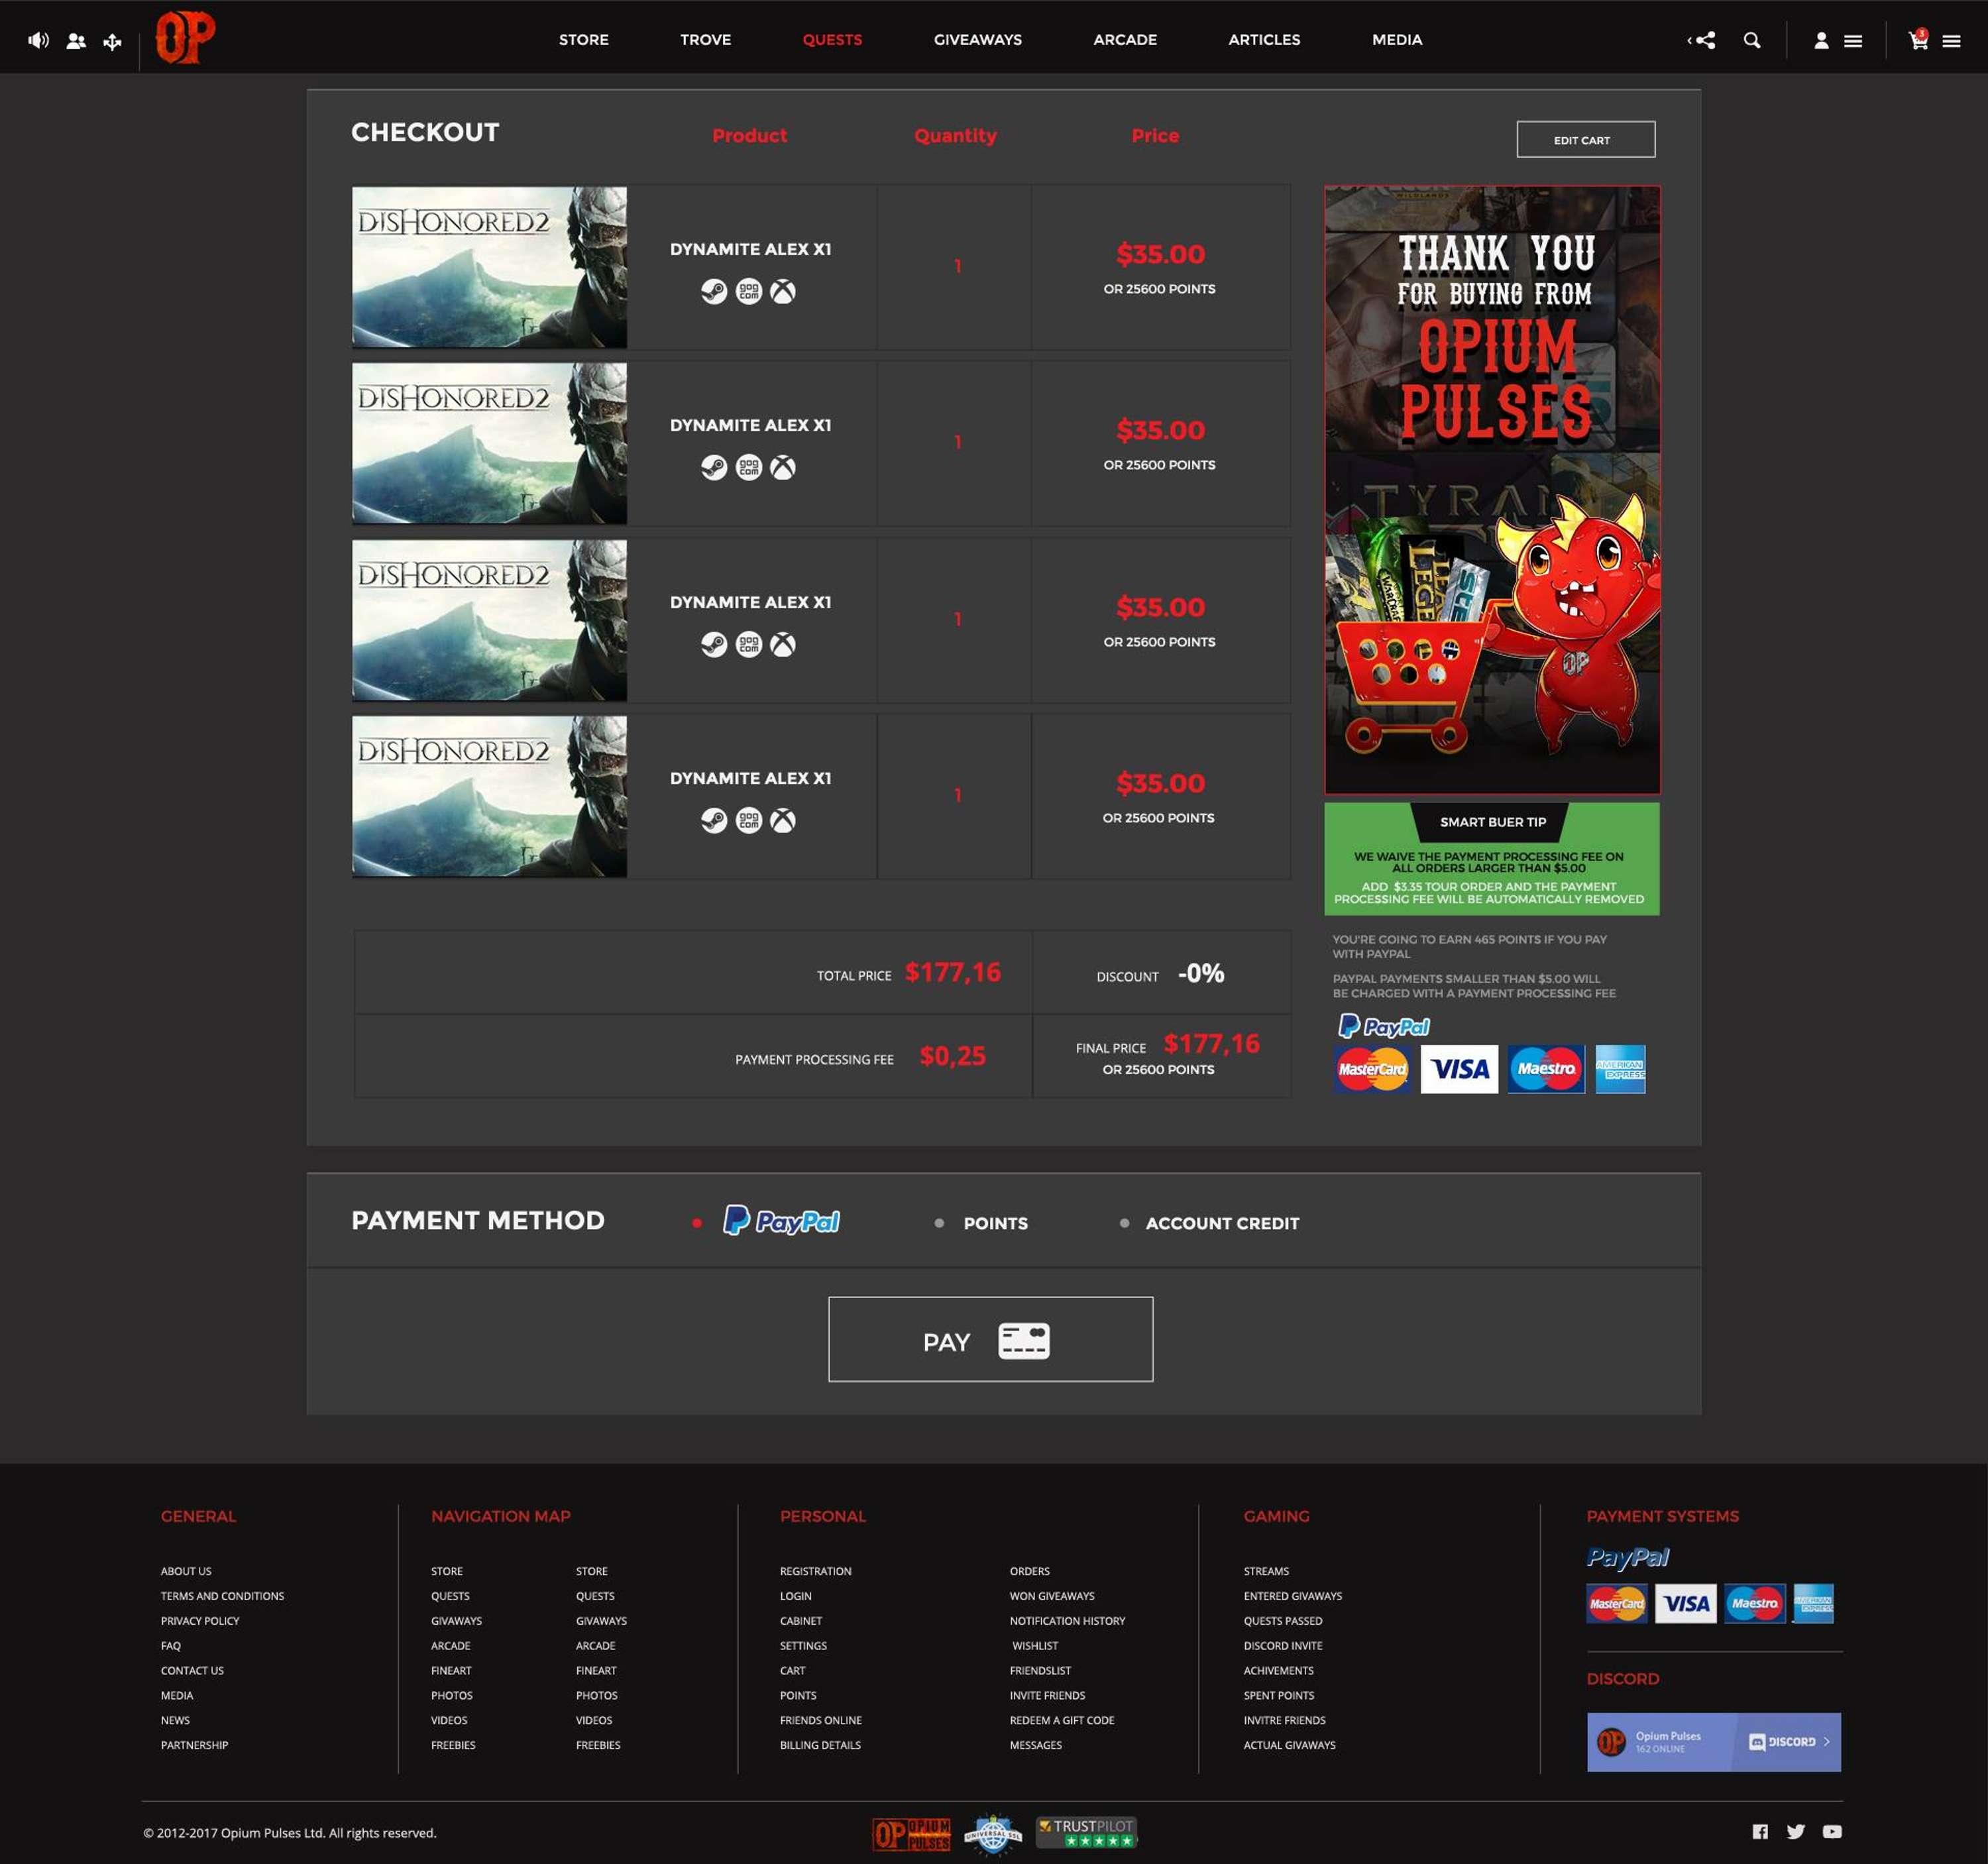
Task: Open Terms and Conditions footer link
Action: (x=222, y=1596)
